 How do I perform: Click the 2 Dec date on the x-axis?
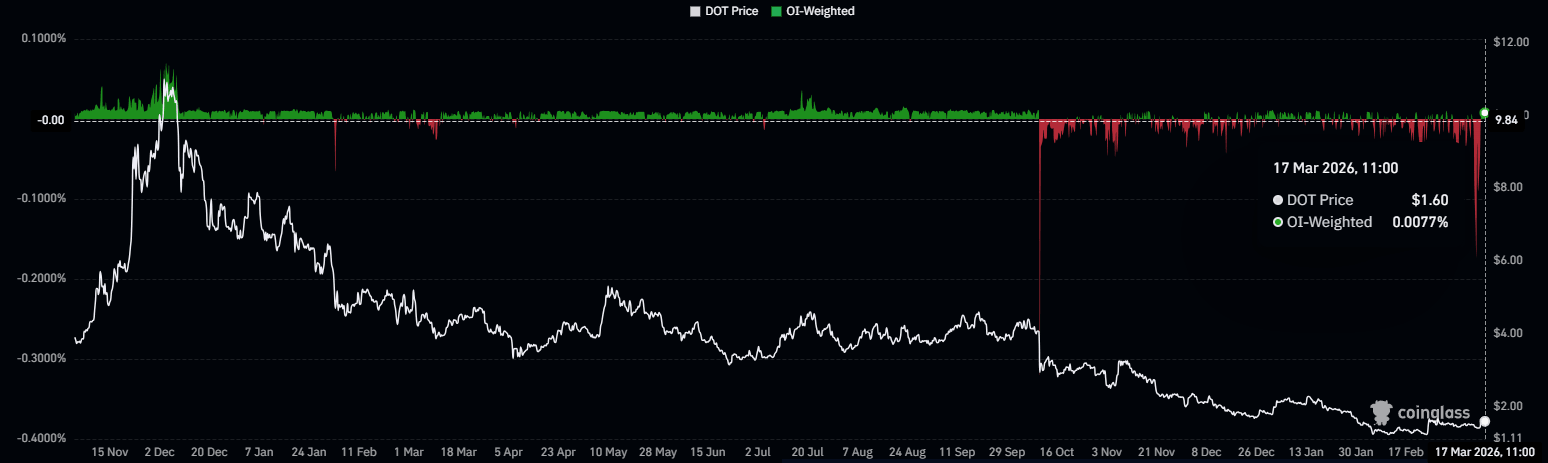[x=161, y=452]
